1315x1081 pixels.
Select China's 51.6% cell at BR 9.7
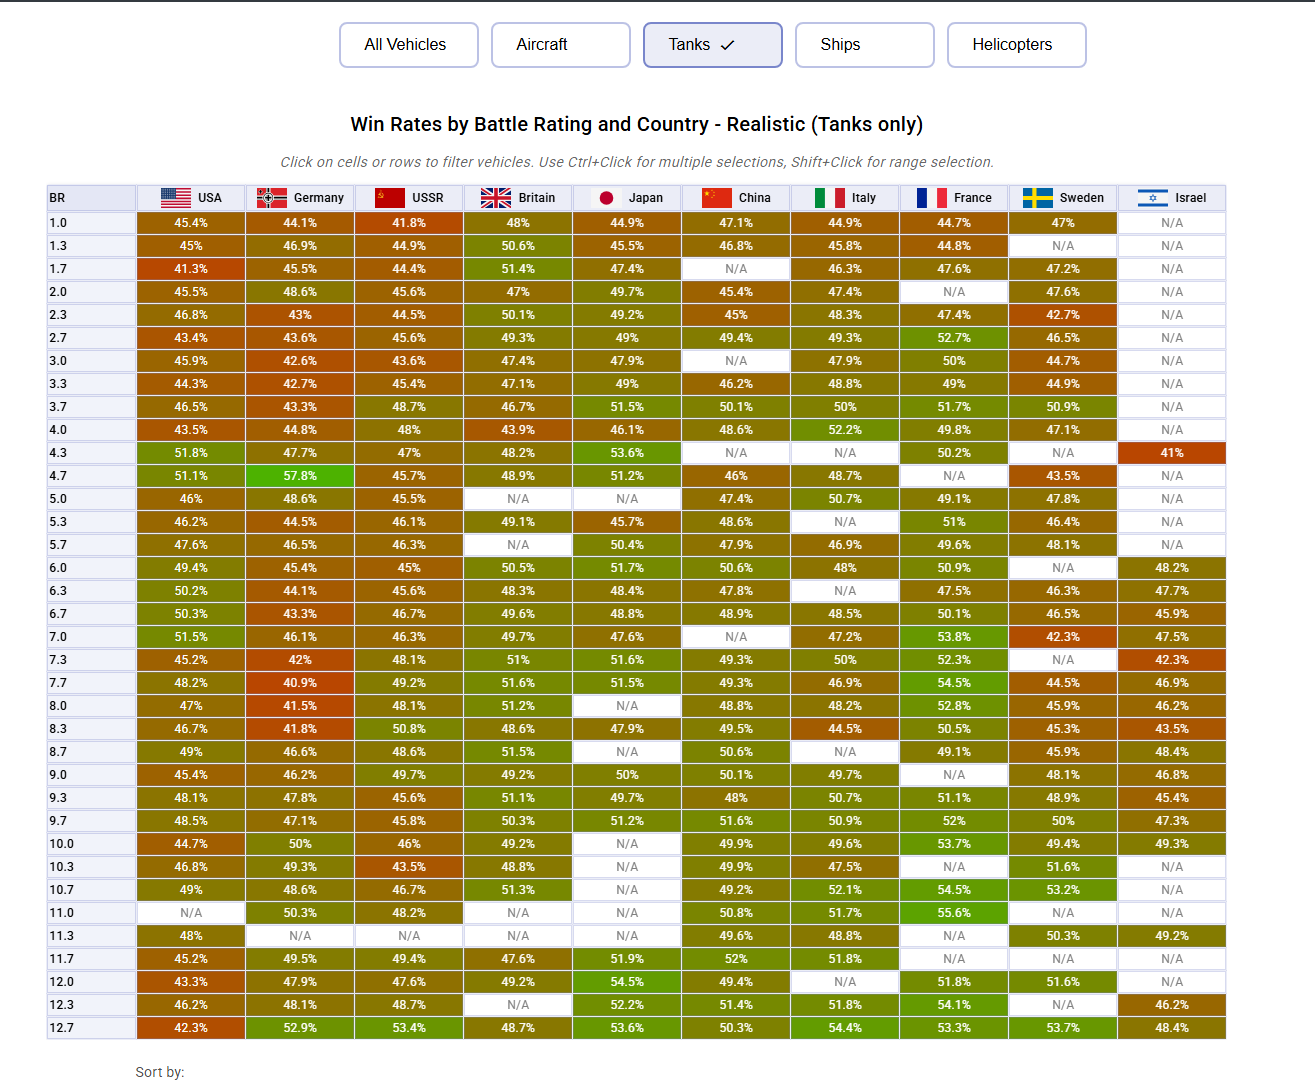[736, 821]
